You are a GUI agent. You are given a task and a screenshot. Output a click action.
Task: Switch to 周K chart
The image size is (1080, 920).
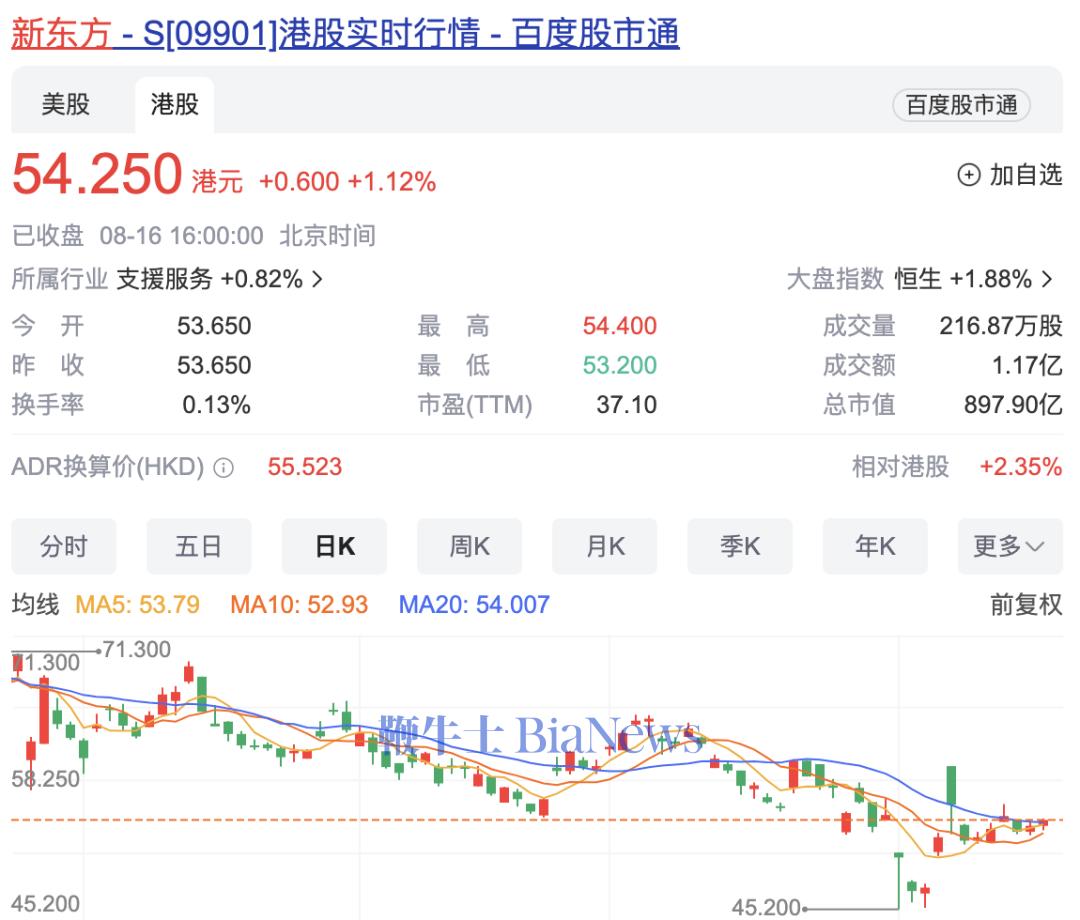[469, 547]
